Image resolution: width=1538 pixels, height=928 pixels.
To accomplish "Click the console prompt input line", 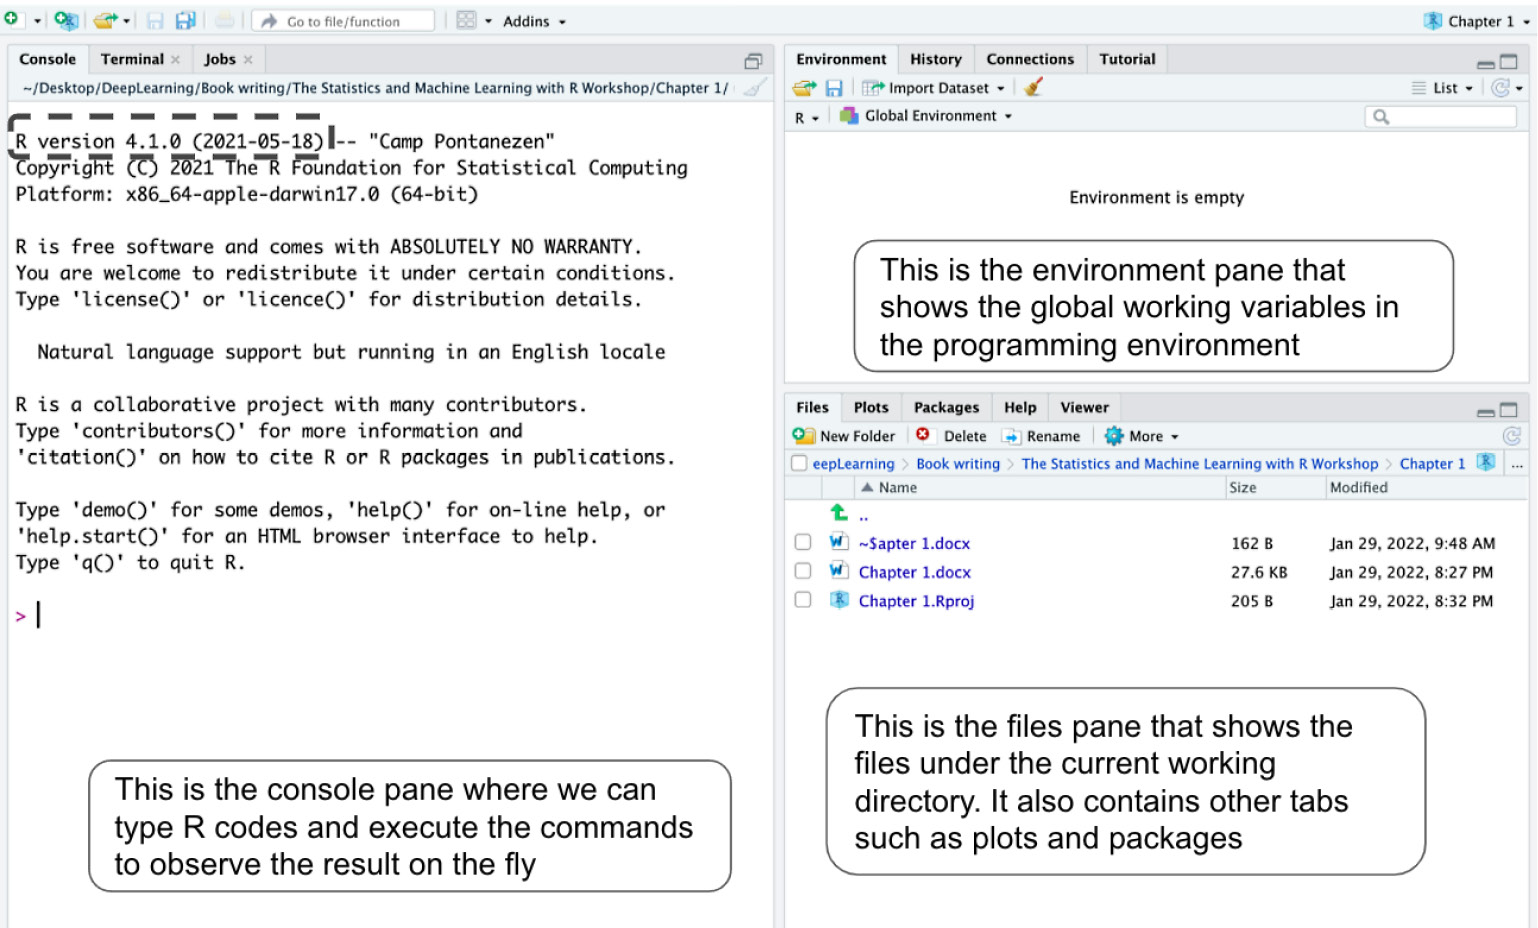I will [390, 615].
